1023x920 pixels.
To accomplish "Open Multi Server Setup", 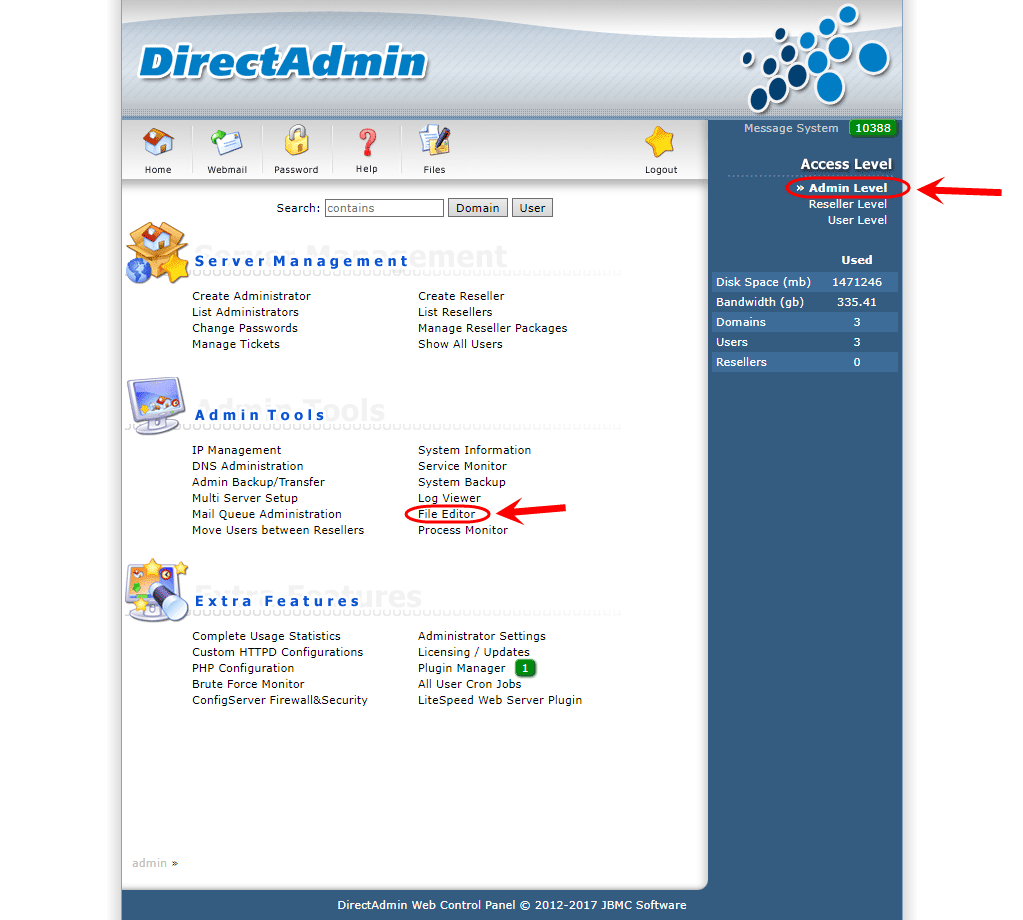I will click(x=245, y=498).
